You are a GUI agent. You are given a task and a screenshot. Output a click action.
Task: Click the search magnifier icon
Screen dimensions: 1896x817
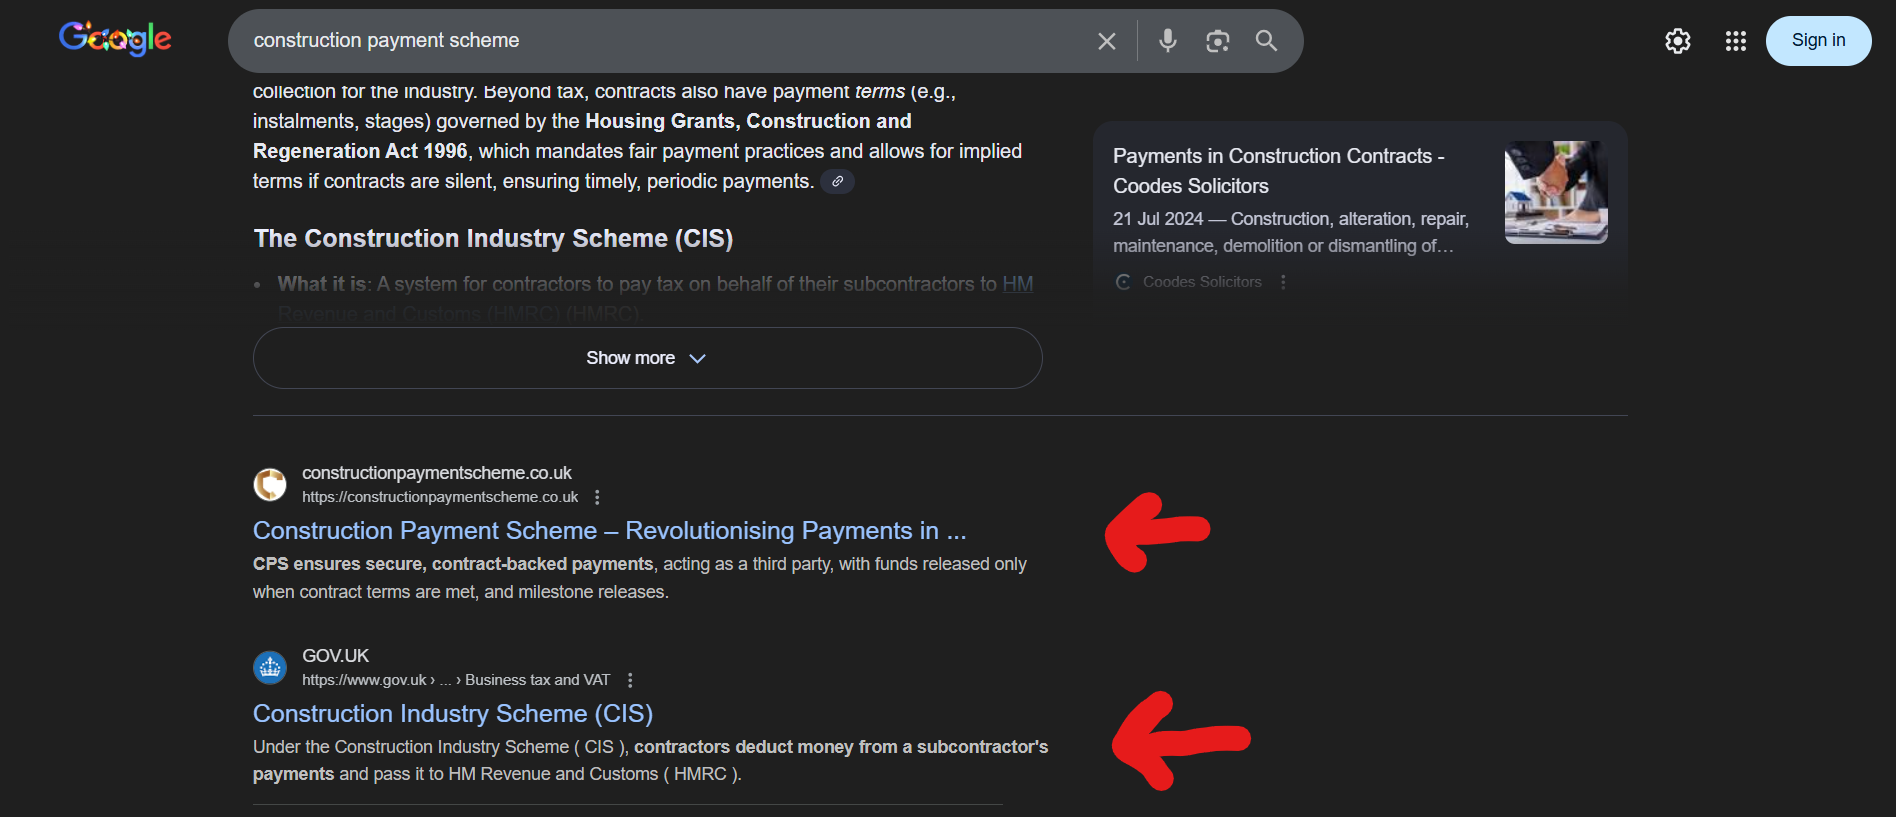point(1266,41)
